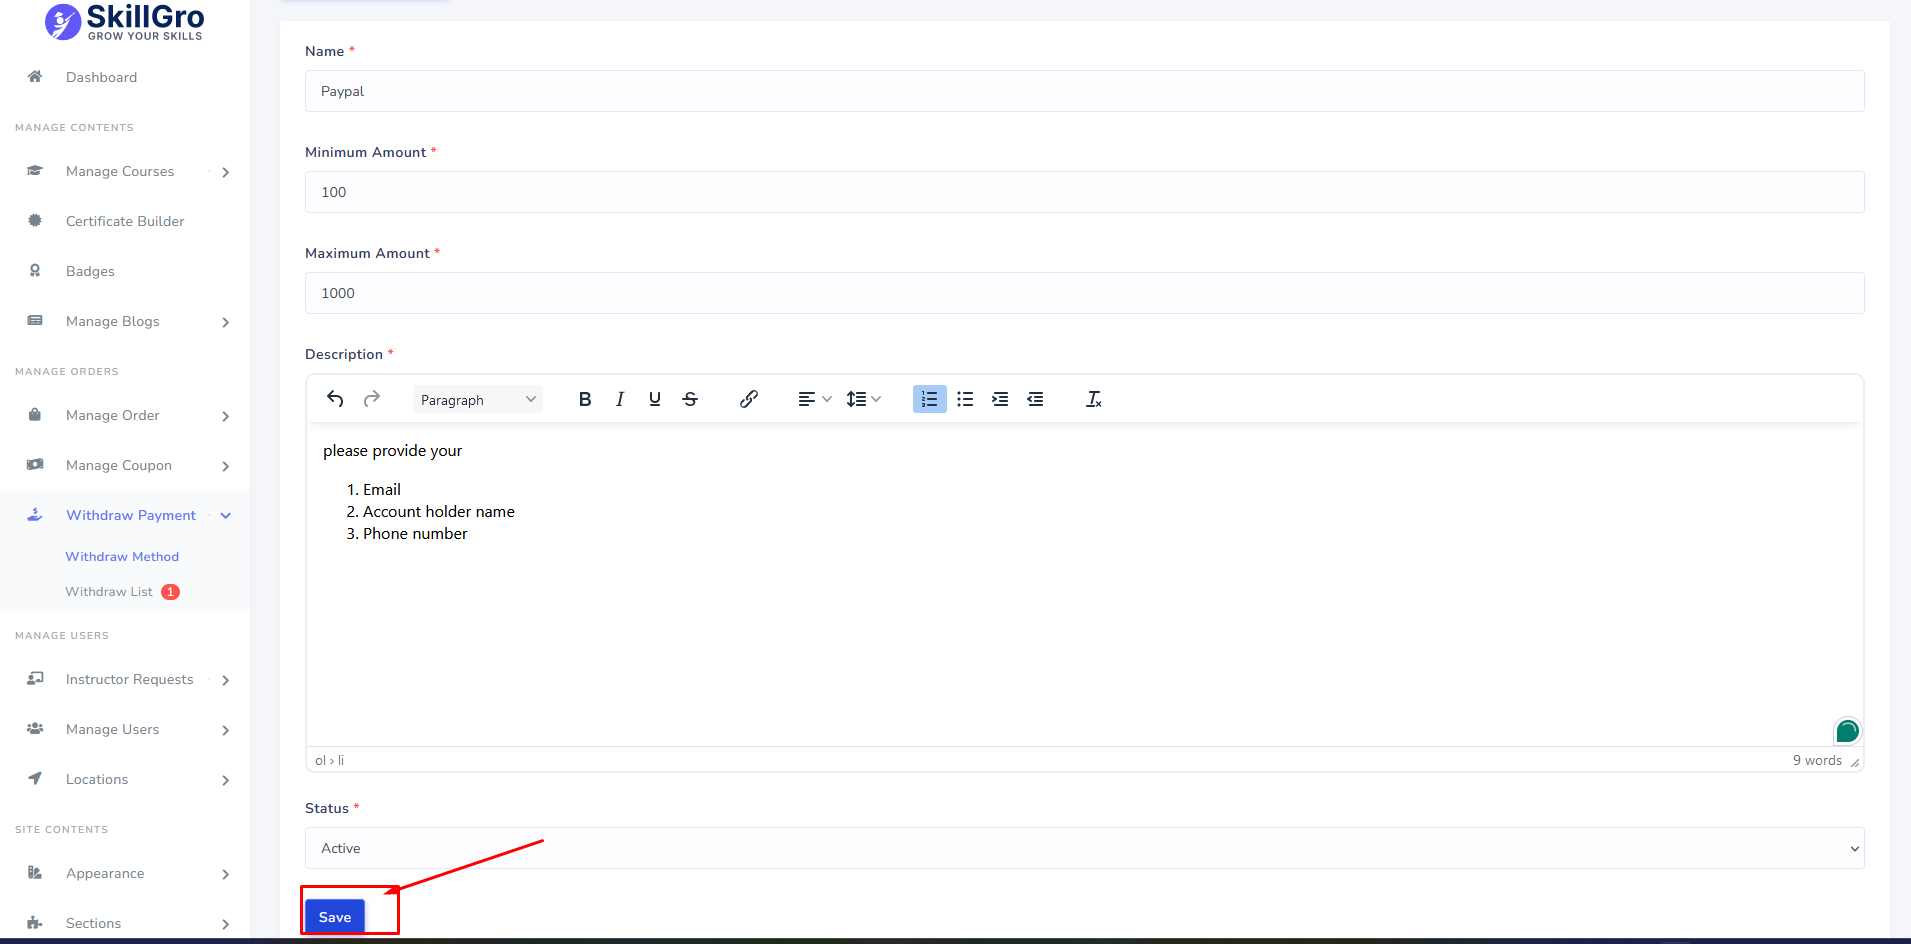
Task: Click the Sections puzzle icon
Action: click(x=35, y=922)
